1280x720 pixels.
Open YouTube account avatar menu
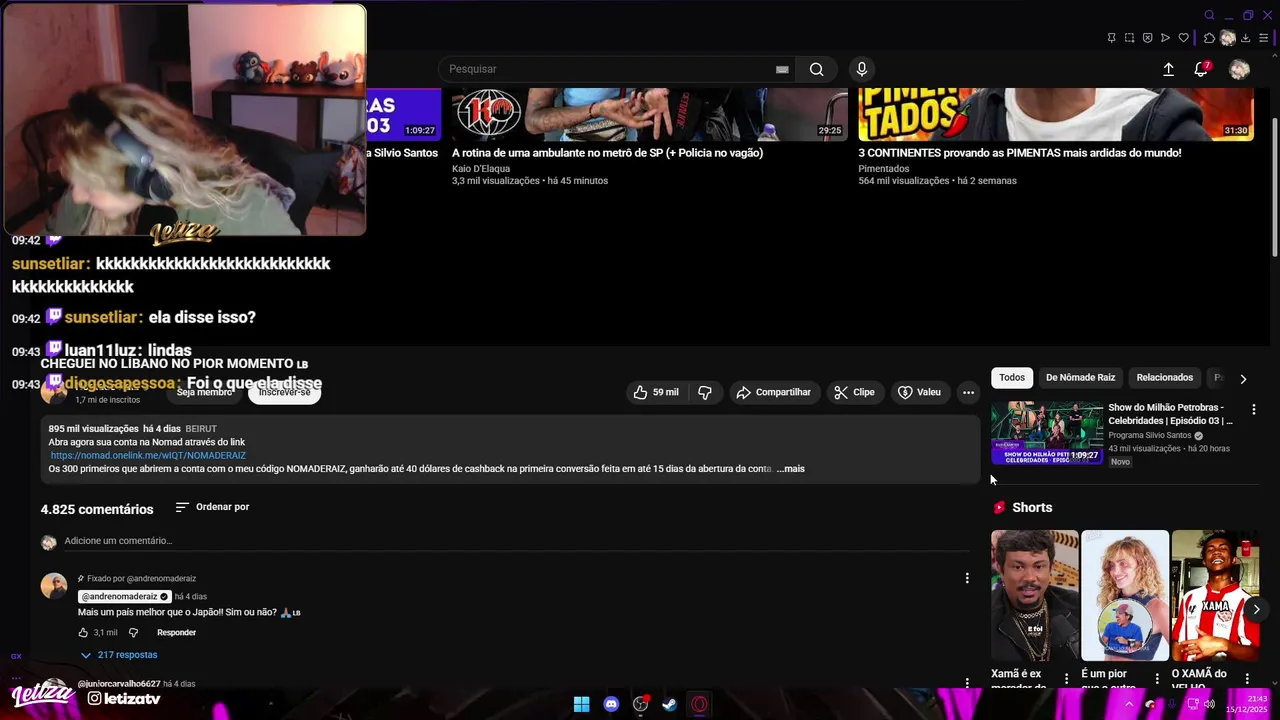click(1239, 69)
